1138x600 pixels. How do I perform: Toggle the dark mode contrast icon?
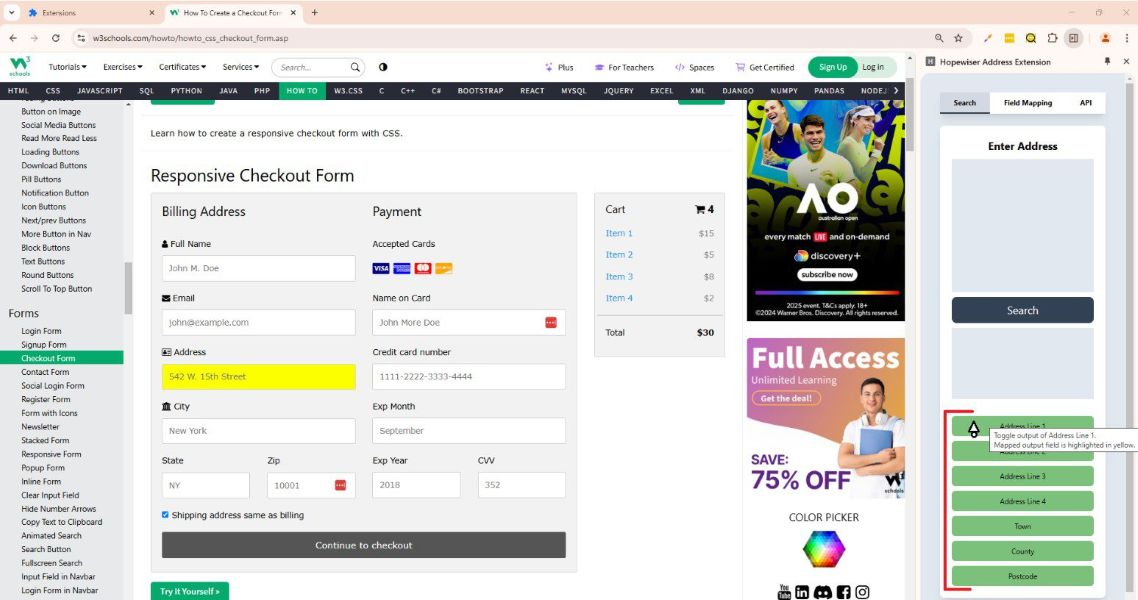click(383, 67)
